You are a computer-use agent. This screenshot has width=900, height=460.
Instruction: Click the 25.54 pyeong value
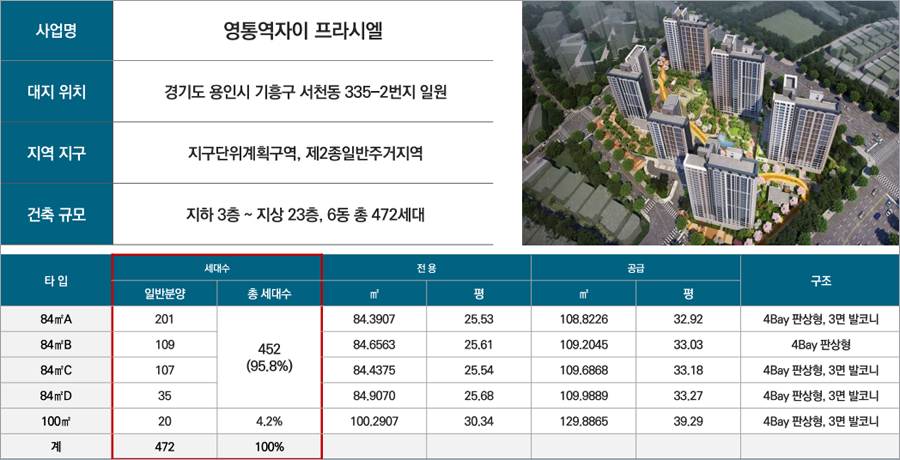(x=479, y=370)
